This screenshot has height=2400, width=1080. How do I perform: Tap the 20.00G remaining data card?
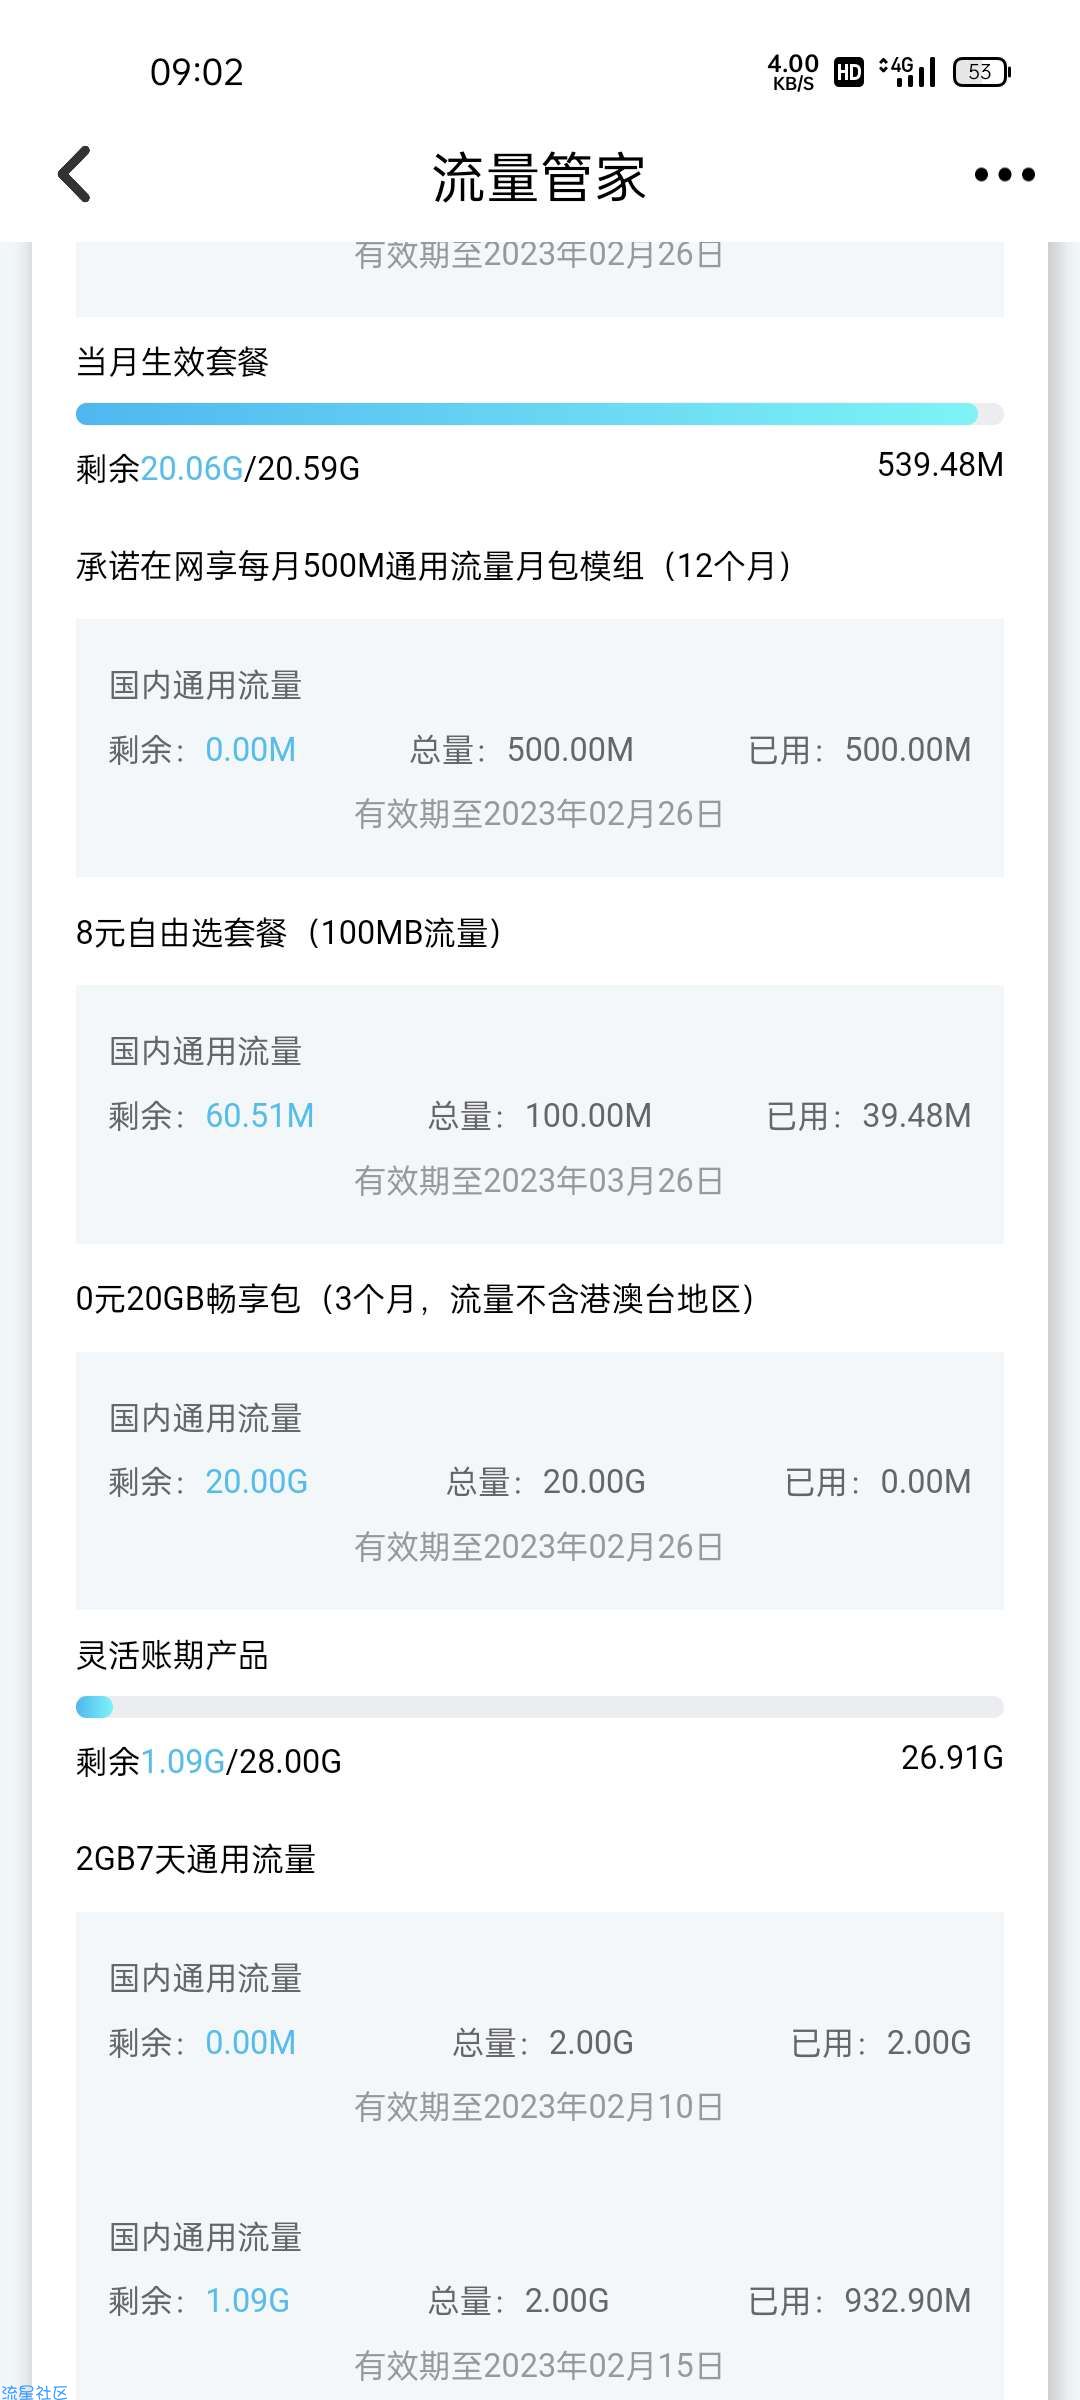tap(540, 1481)
